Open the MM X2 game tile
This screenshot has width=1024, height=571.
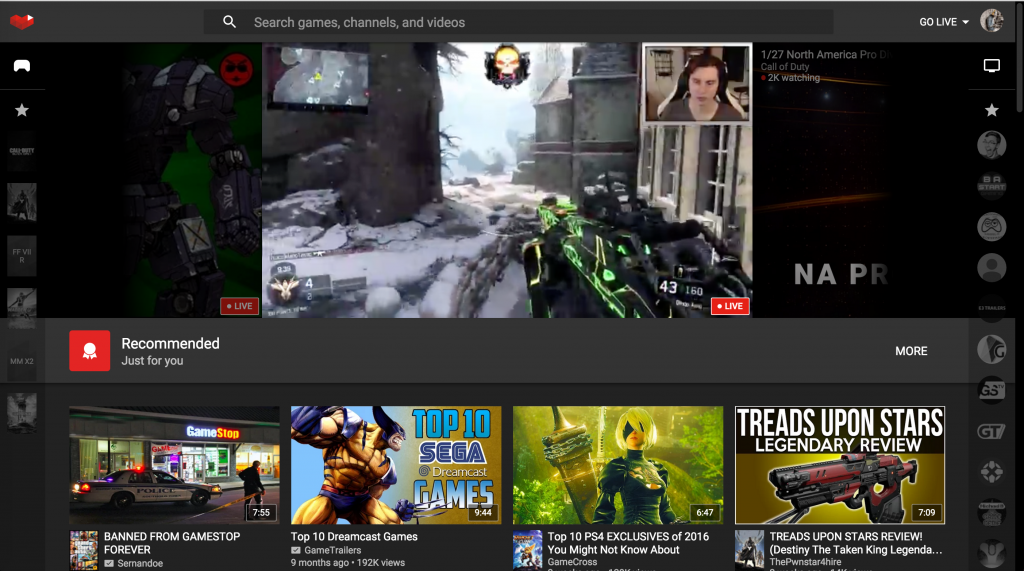click(22, 361)
